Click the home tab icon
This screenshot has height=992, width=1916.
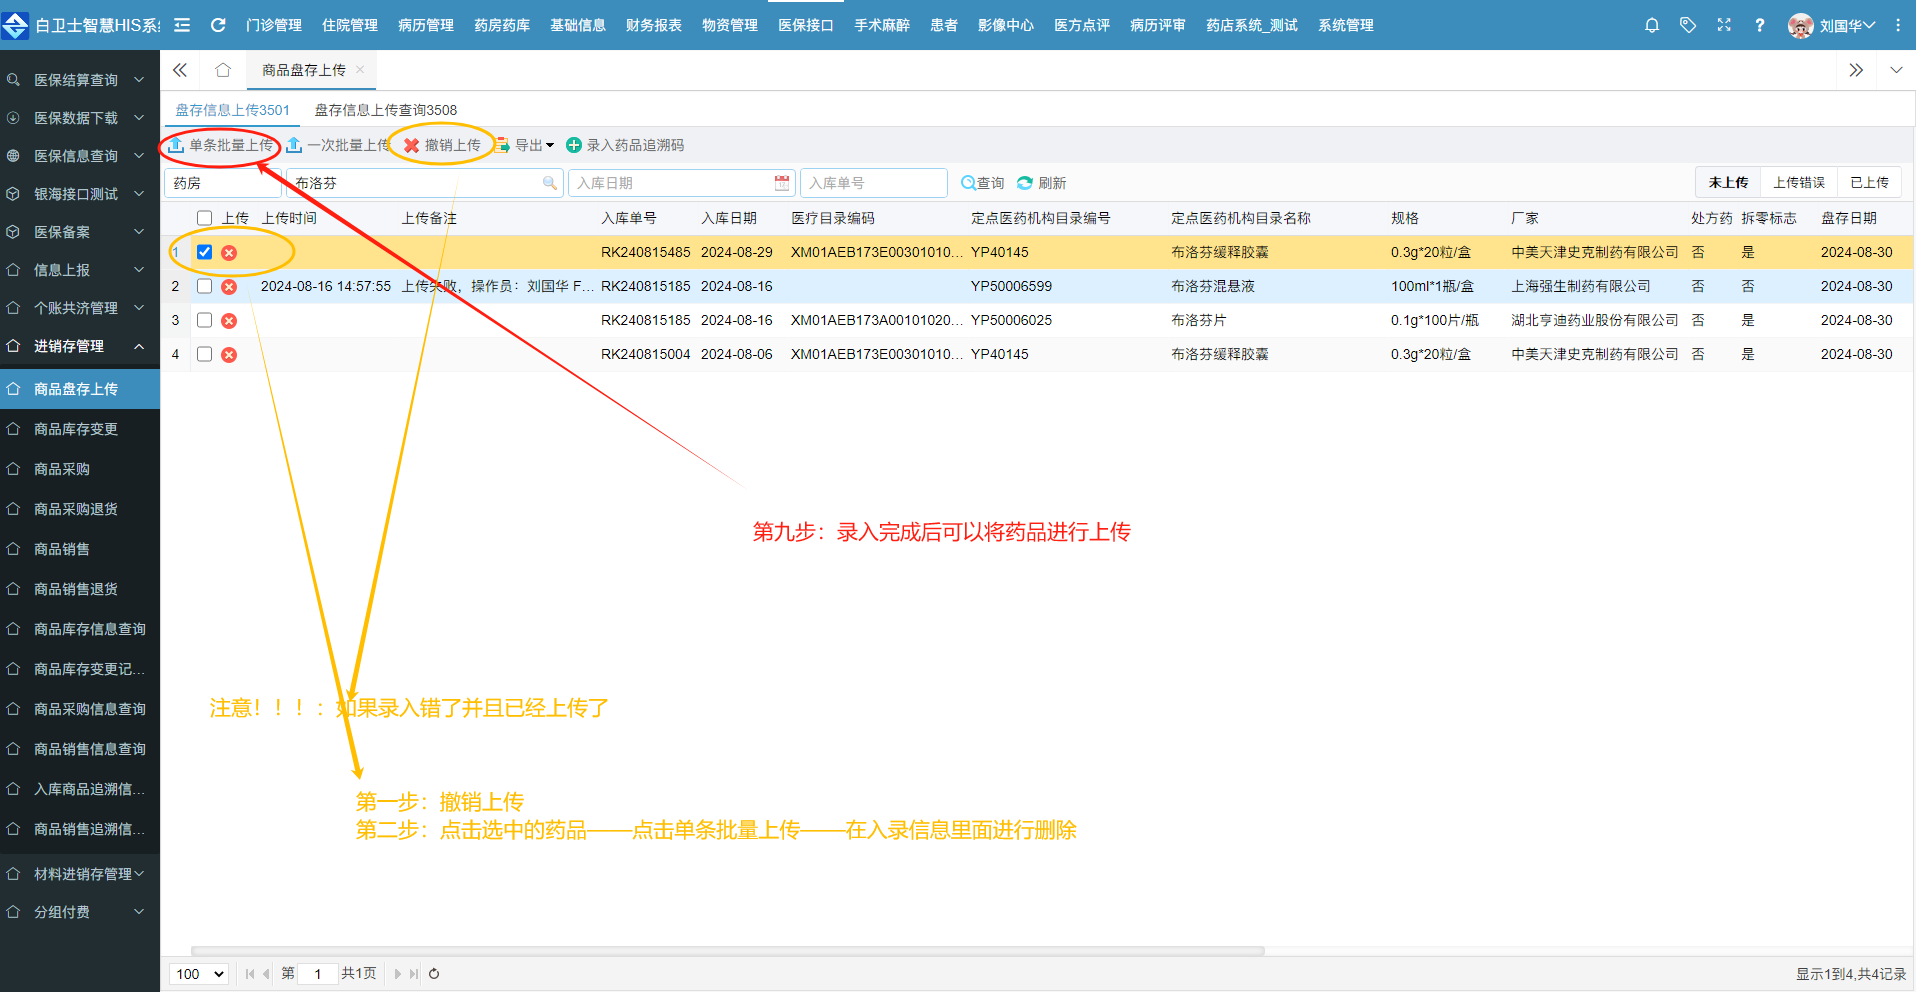click(223, 70)
